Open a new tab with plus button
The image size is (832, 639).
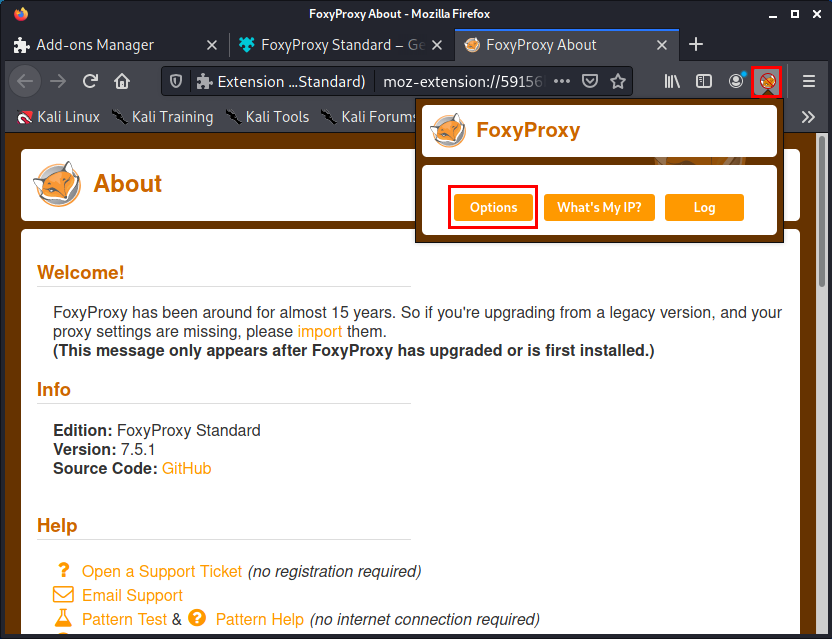tap(696, 45)
